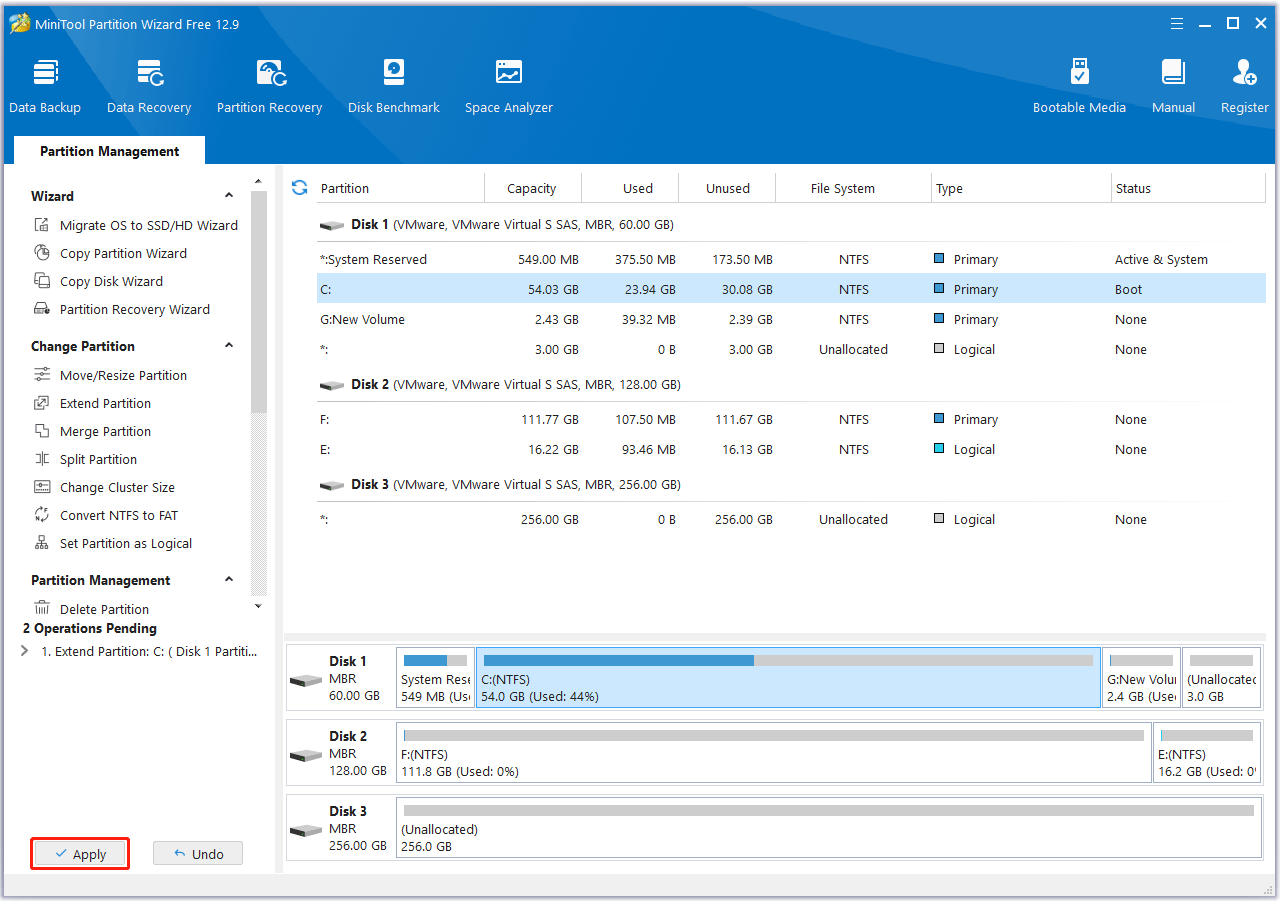
Task: Sort by the Partition column header
Action: click(x=400, y=188)
